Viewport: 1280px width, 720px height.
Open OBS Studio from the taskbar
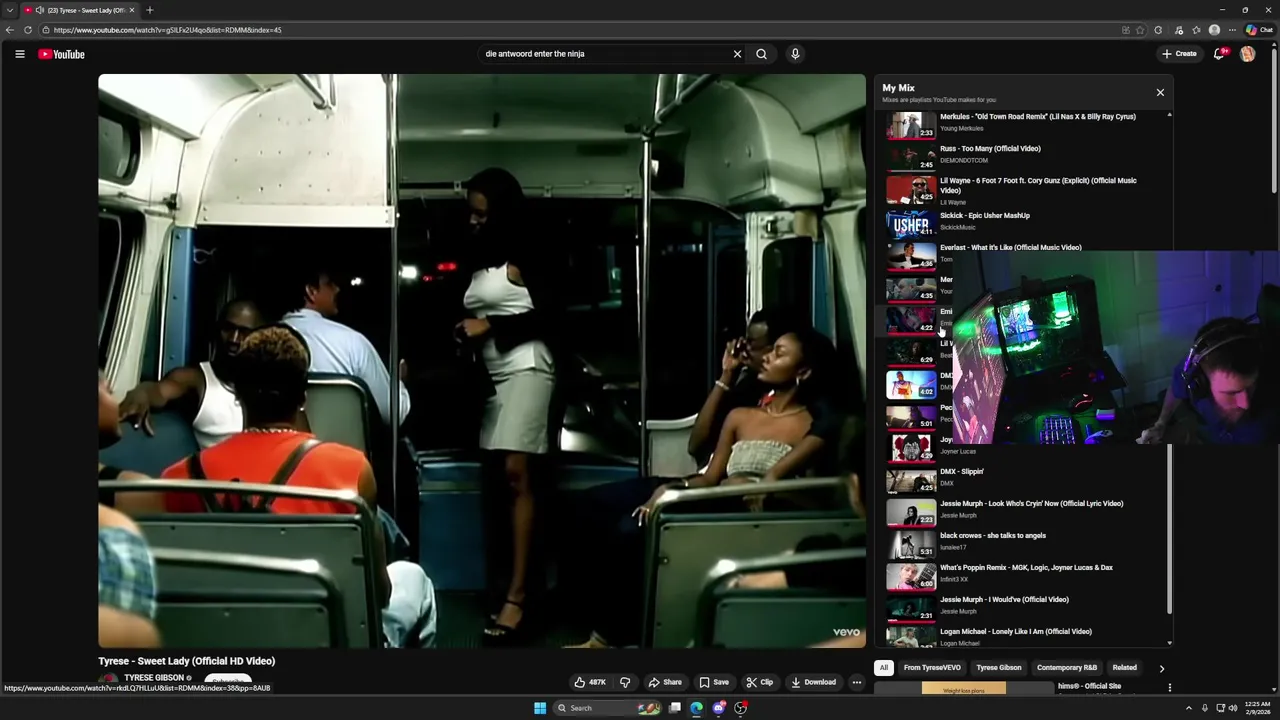click(740, 708)
